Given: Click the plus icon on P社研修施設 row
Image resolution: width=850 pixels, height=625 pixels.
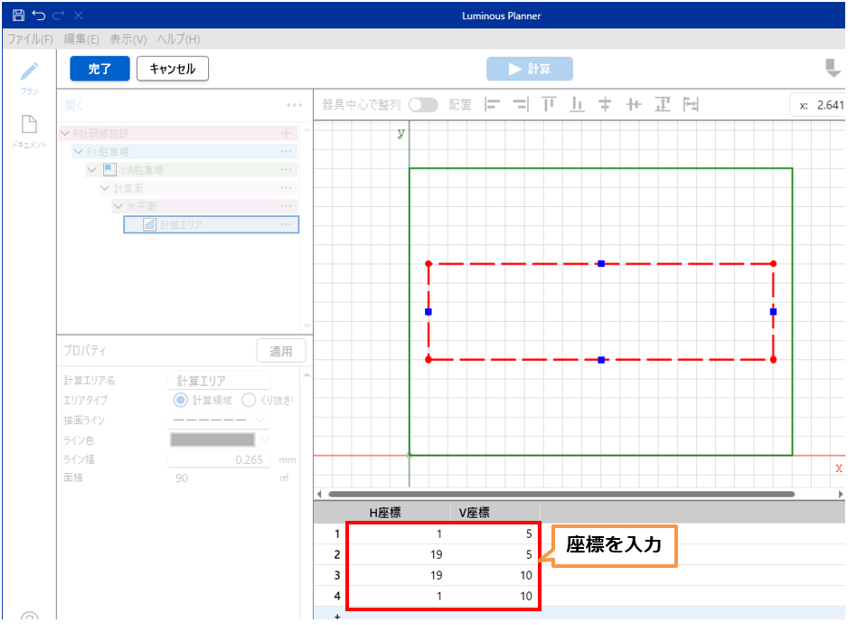Looking at the screenshot, I should tap(287, 133).
